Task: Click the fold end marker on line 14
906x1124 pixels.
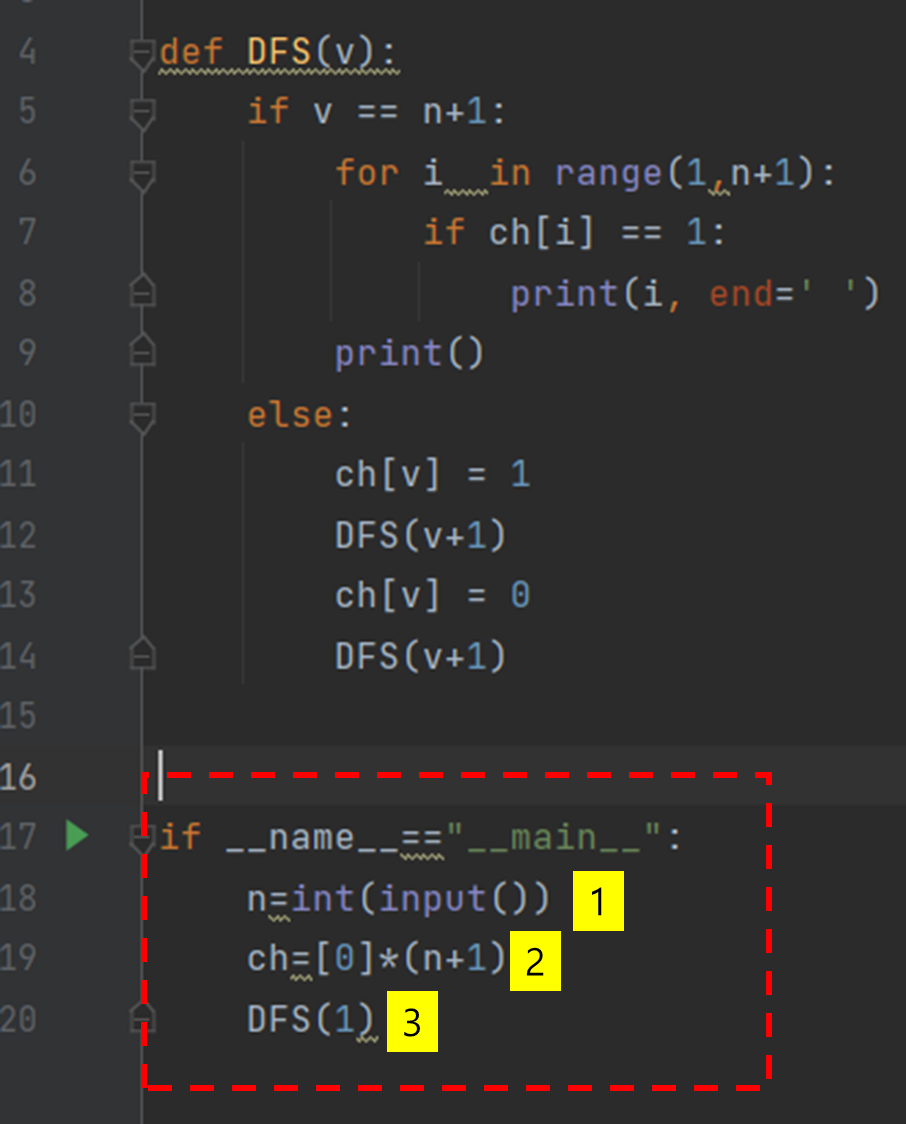Action: coord(142,652)
